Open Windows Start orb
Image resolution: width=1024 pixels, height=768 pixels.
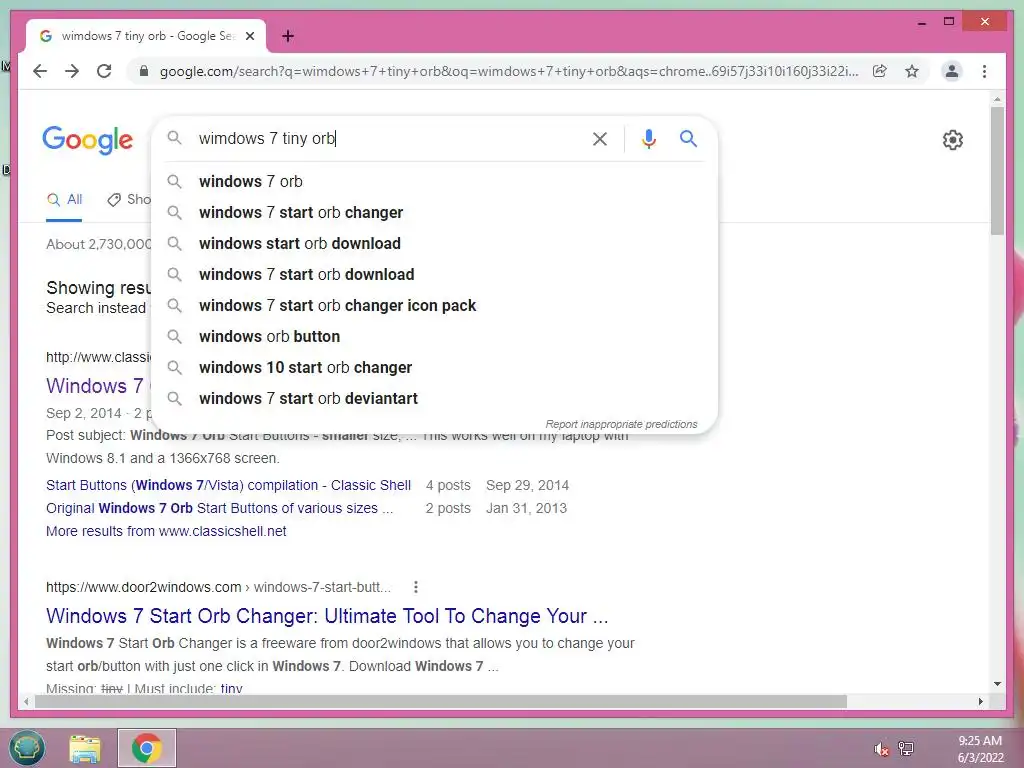[x=26, y=748]
